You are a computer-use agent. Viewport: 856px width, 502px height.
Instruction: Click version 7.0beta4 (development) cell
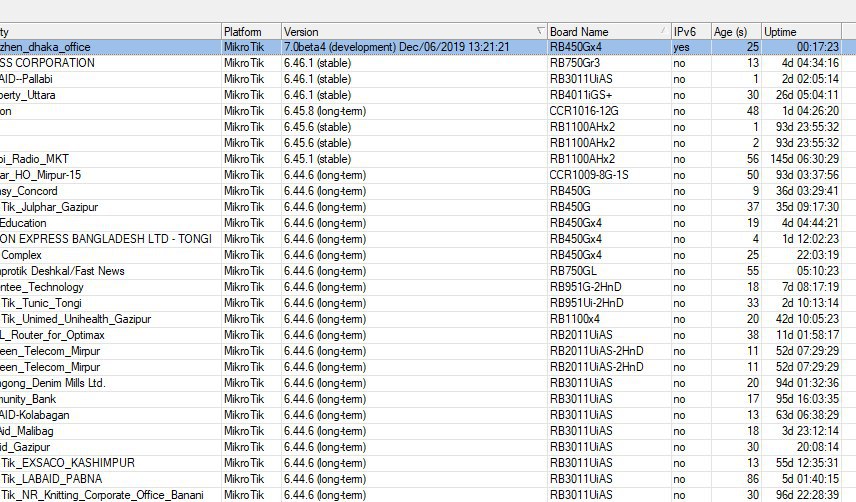(x=414, y=47)
